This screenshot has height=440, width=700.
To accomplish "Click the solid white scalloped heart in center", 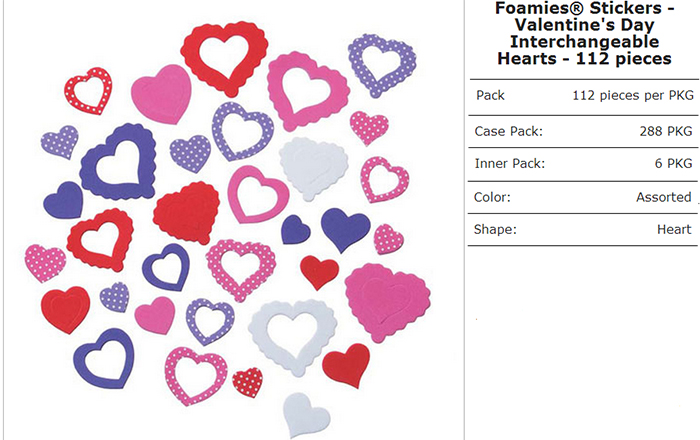I will coord(313,168).
